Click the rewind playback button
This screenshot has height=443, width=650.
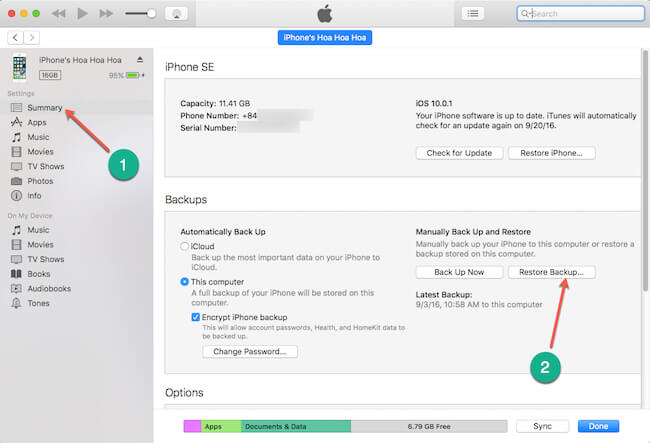(58, 14)
